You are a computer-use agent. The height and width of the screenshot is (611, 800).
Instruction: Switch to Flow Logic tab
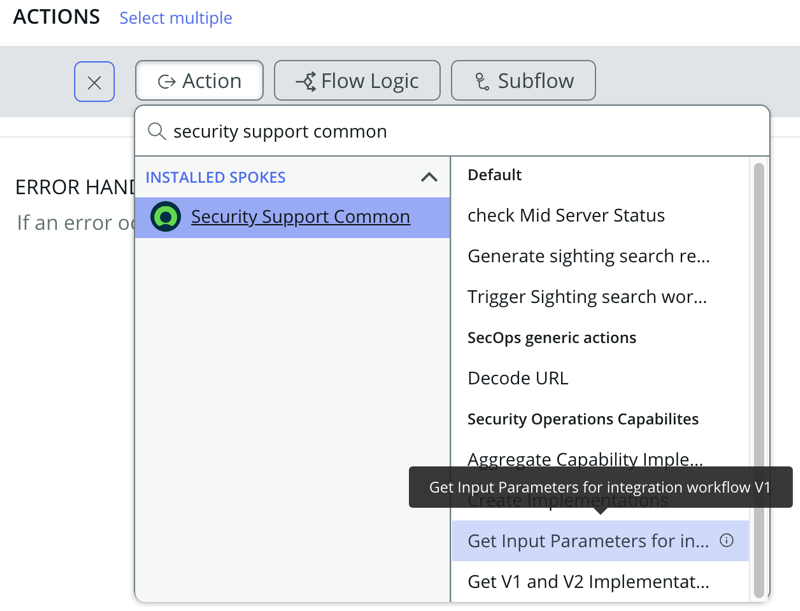point(357,81)
